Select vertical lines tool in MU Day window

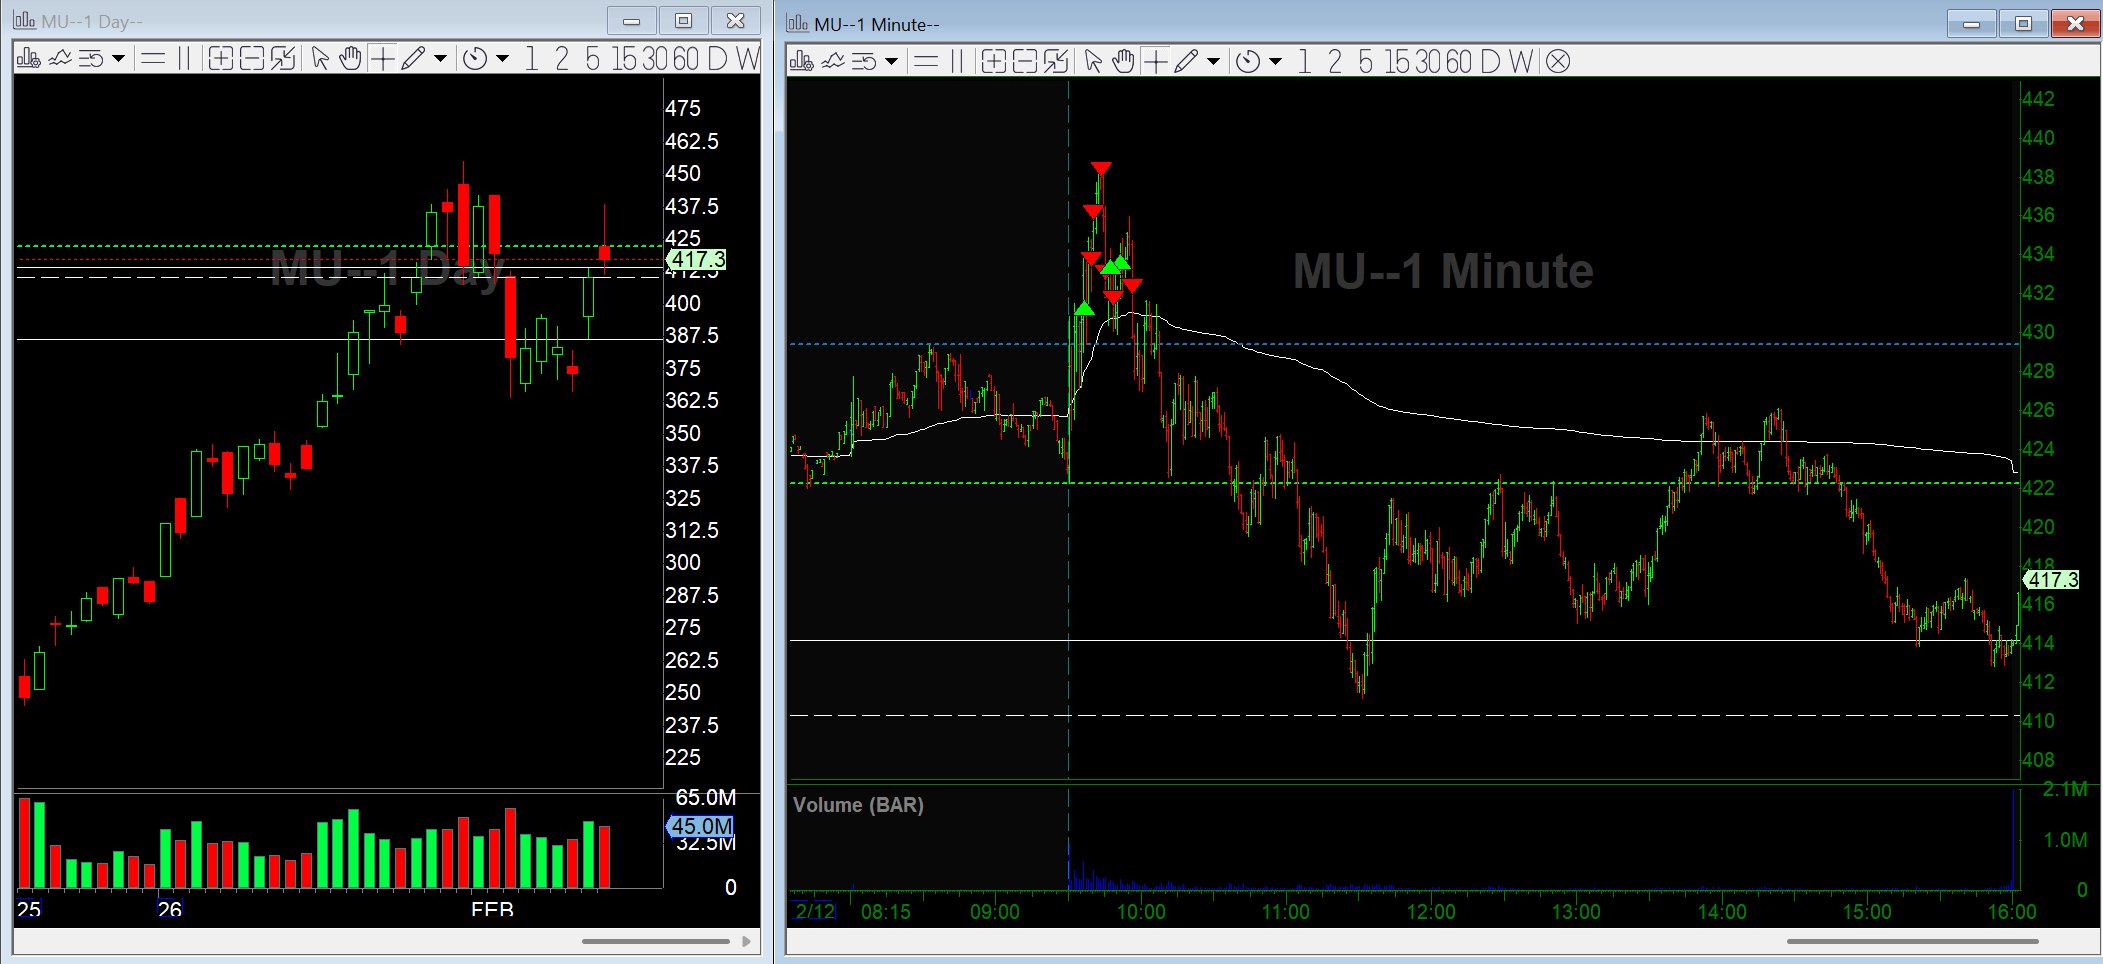click(x=184, y=59)
